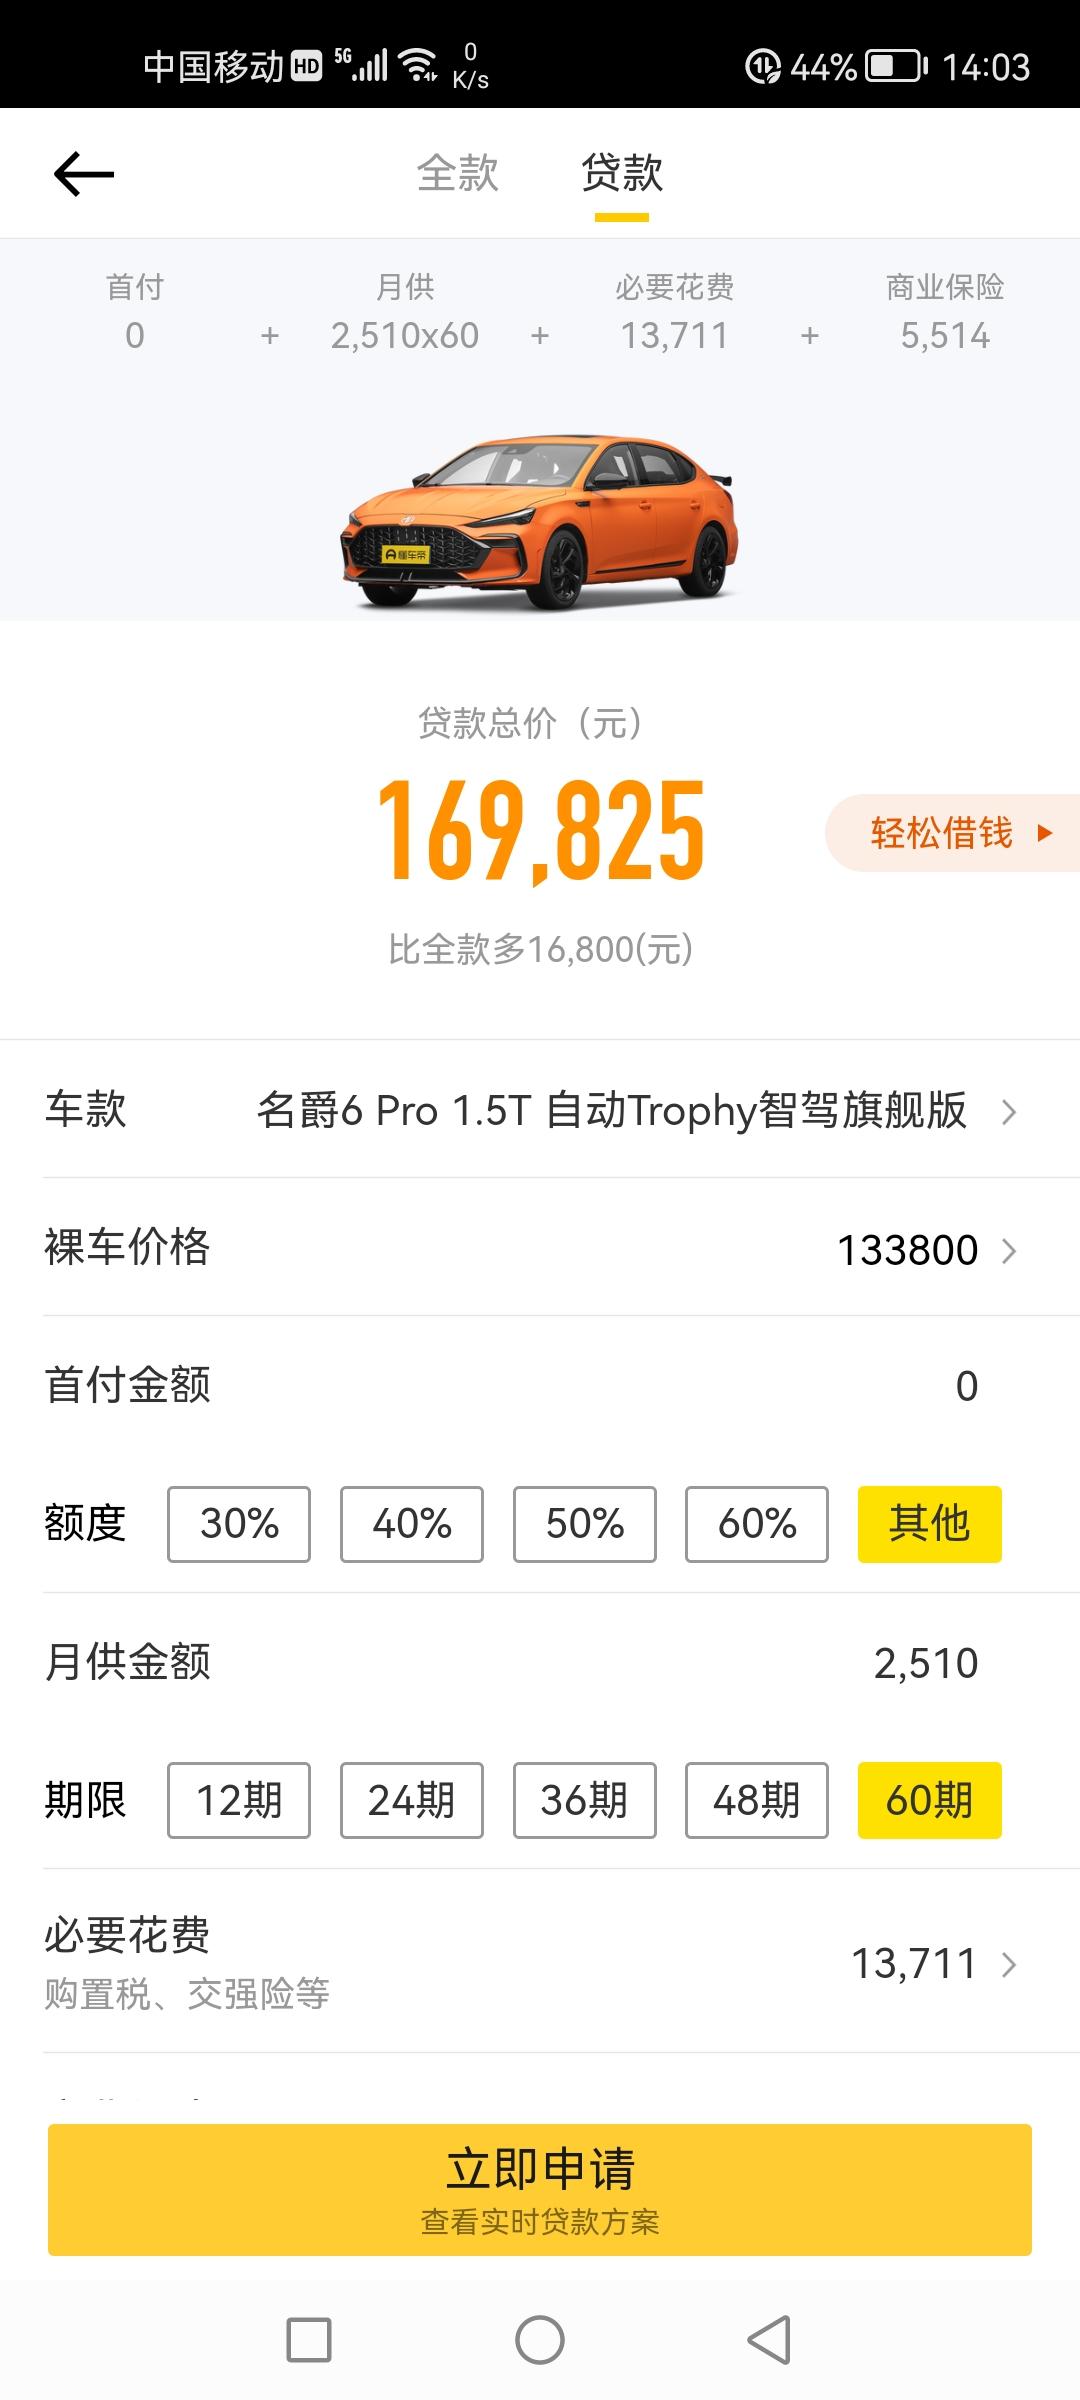Image resolution: width=1080 pixels, height=2400 pixels.
Task: Expand 裸车价格 price row chevron
Action: pos(1009,1251)
